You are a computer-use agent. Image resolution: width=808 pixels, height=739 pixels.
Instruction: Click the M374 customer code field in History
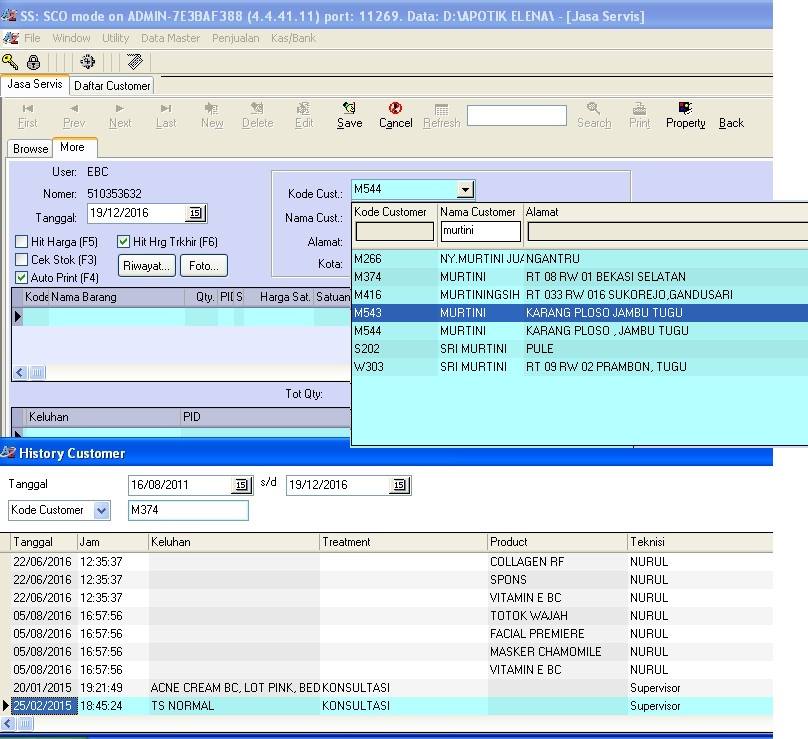188,510
